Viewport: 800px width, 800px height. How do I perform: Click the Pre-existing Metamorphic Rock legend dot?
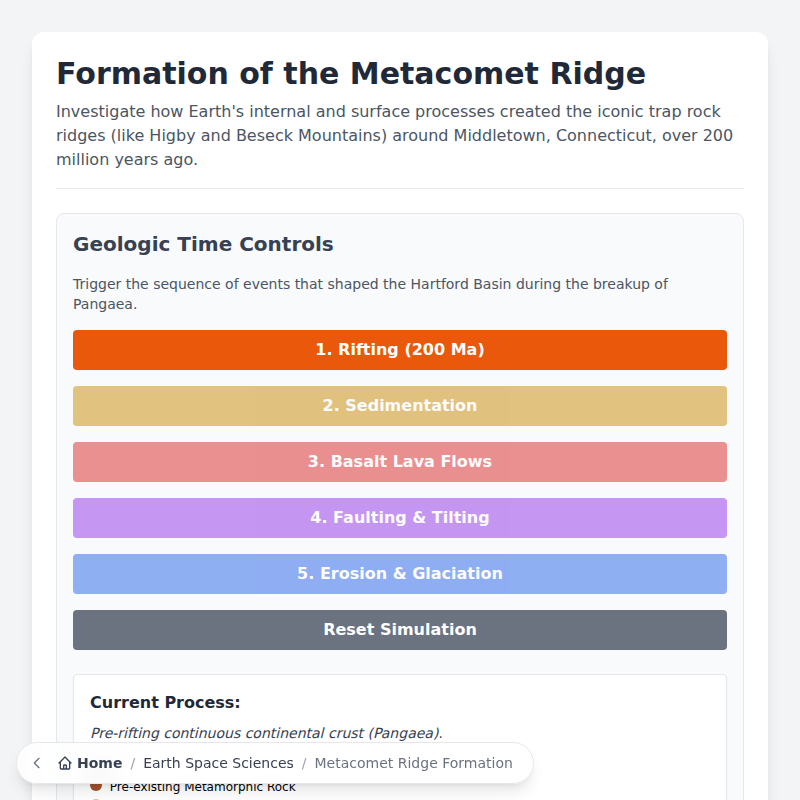(95, 786)
